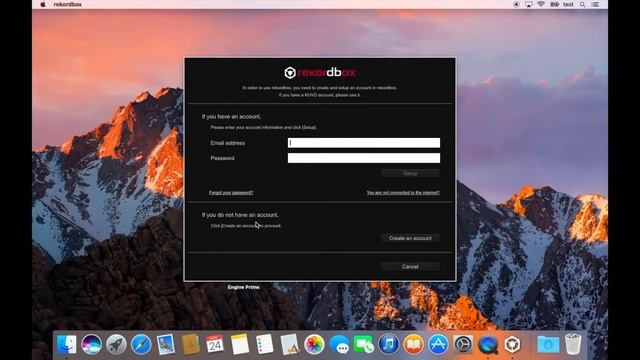The image size is (640, 360).
Task: Open the Apple menu
Action: (x=43, y=4)
